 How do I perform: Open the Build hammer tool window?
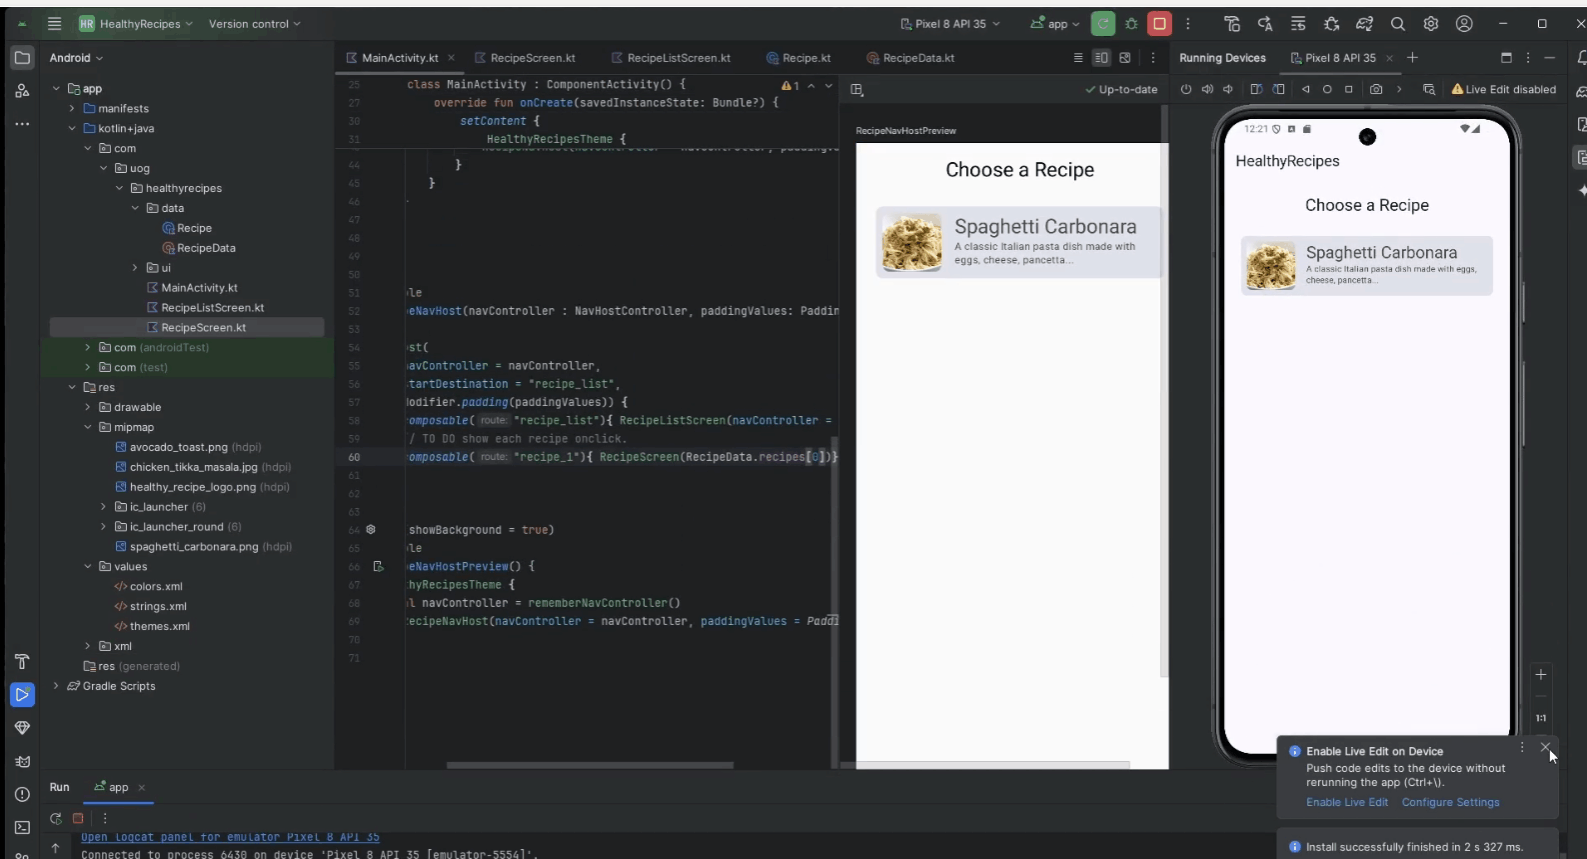pyautogui.click(x=22, y=661)
